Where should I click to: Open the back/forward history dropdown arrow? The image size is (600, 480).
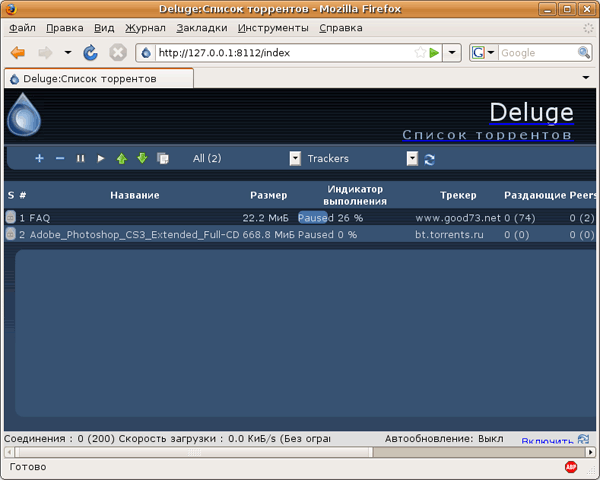click(x=68, y=52)
